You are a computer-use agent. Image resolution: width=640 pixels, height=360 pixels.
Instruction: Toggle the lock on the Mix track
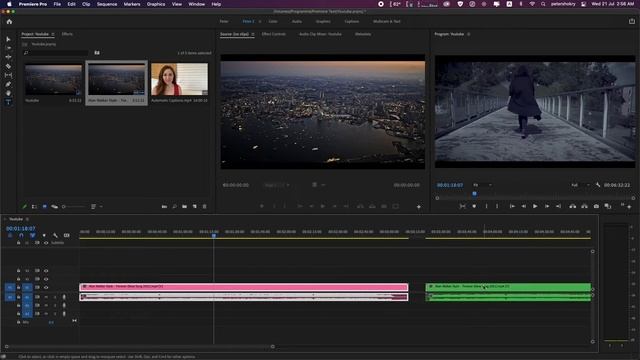click(18, 322)
